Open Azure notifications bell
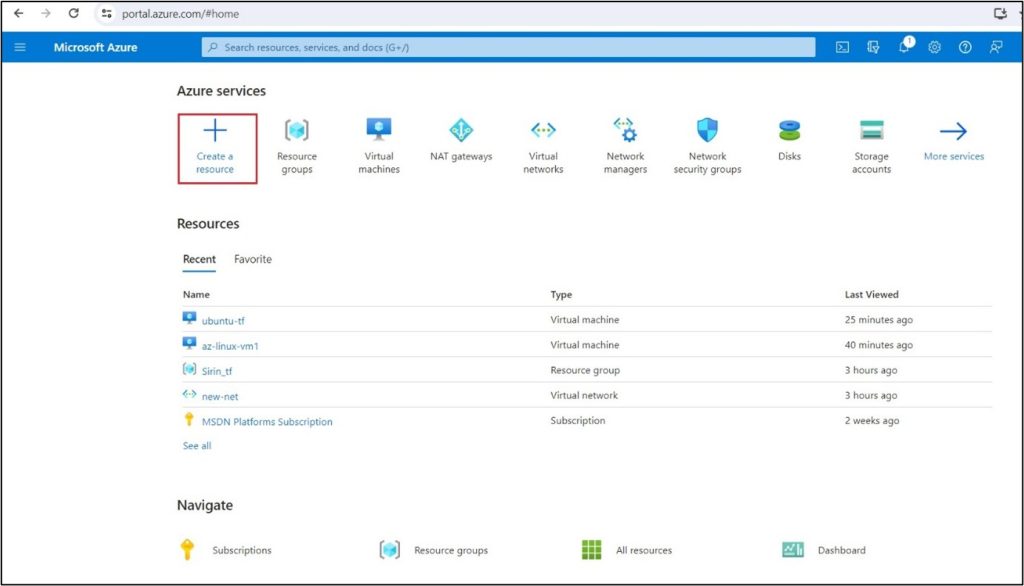Image resolution: width=1024 pixels, height=586 pixels. pos(903,47)
